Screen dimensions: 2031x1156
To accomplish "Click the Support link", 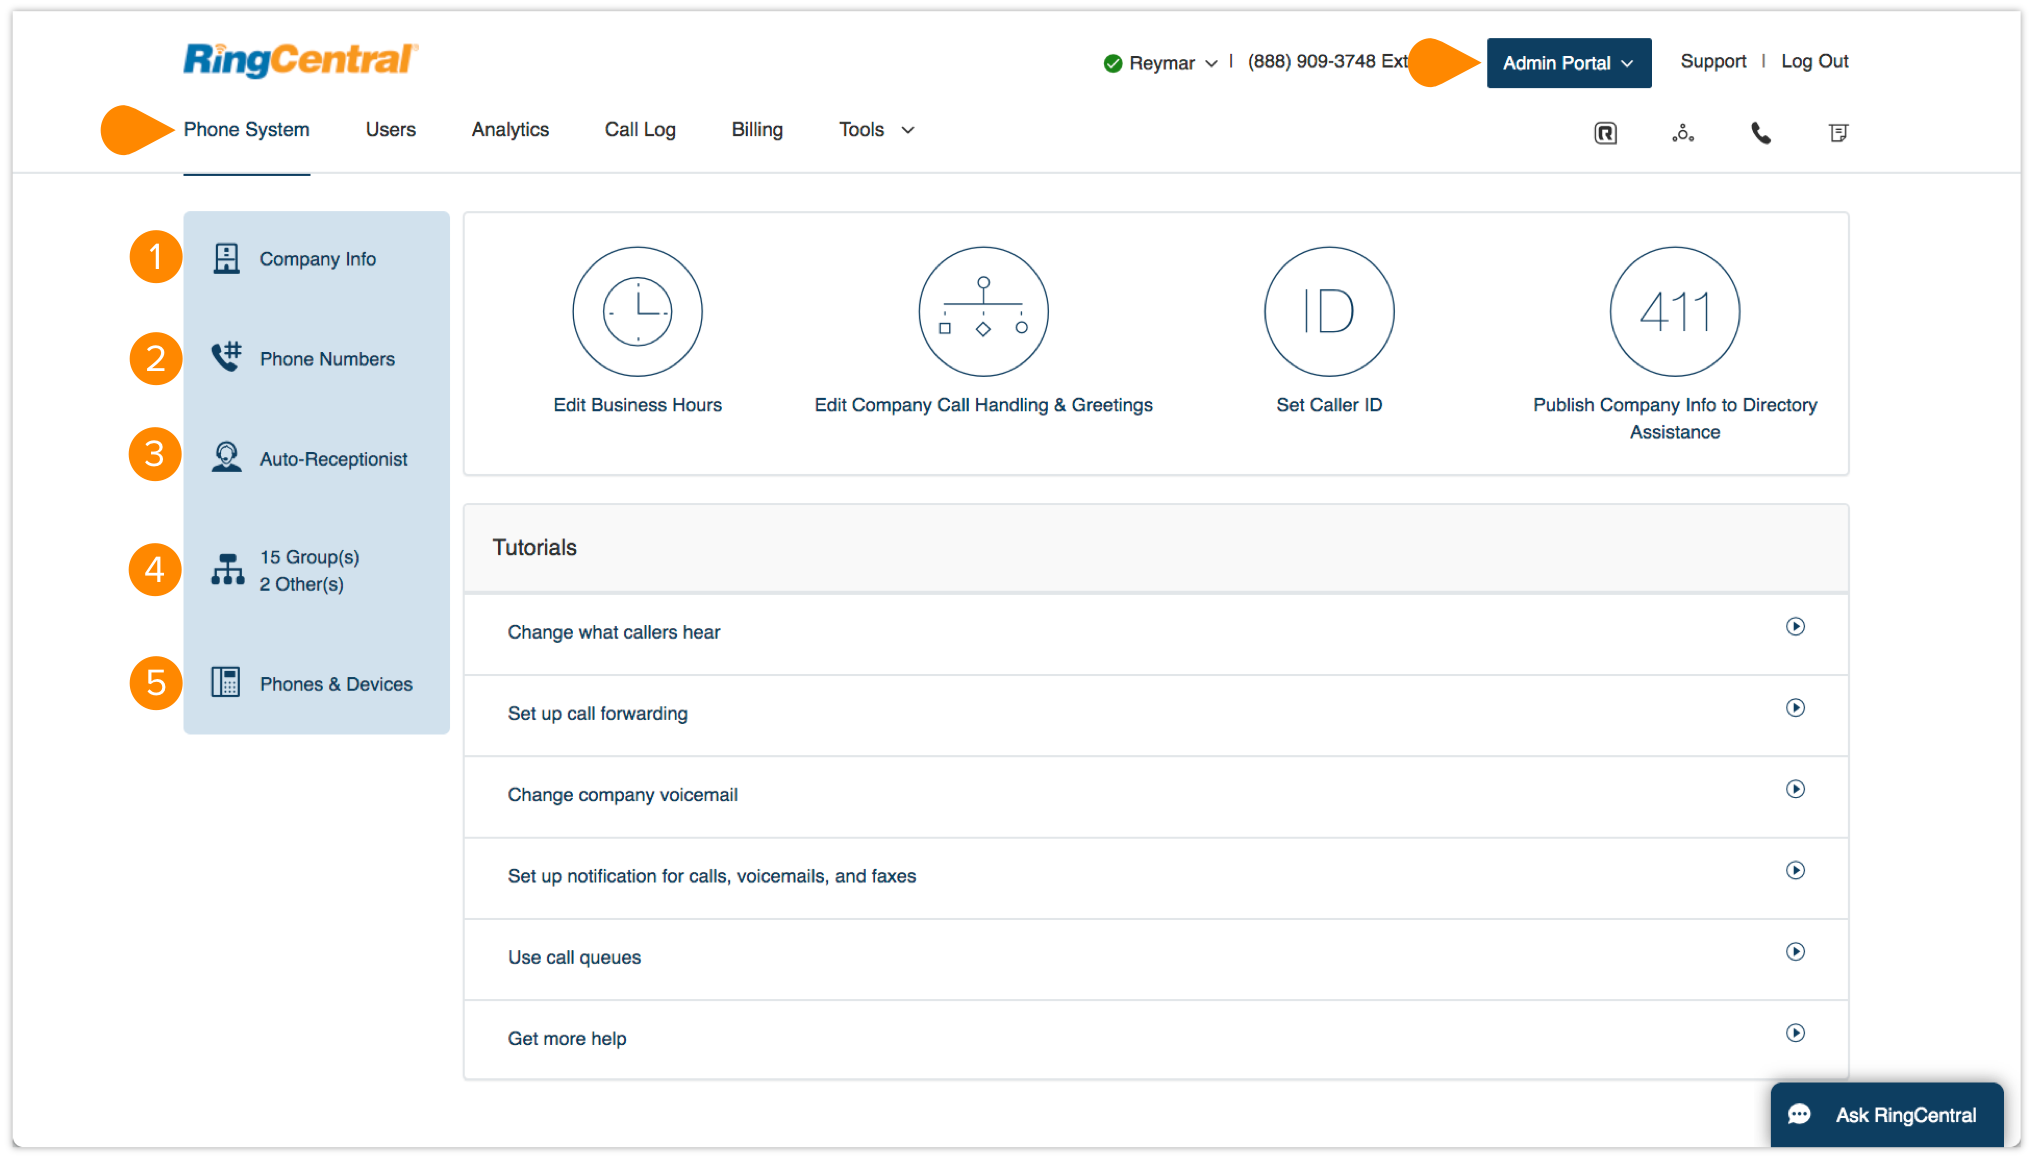I will coord(1713,61).
